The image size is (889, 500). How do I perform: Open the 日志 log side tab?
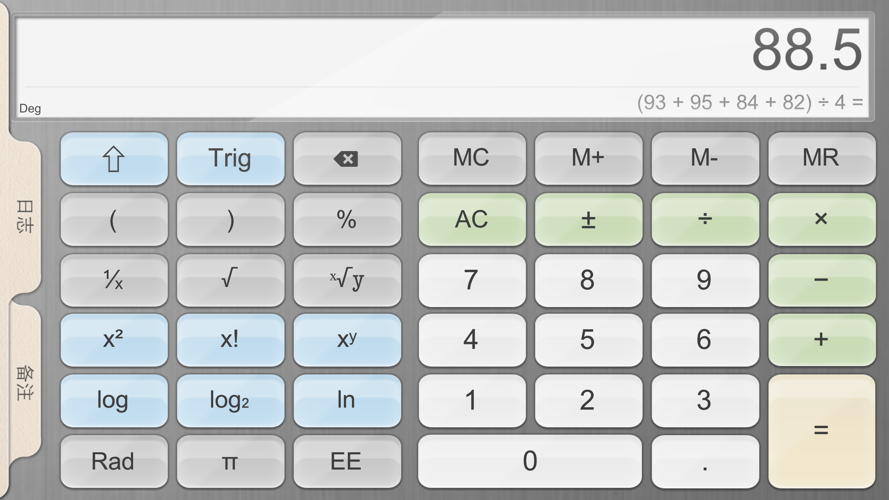(x=24, y=217)
